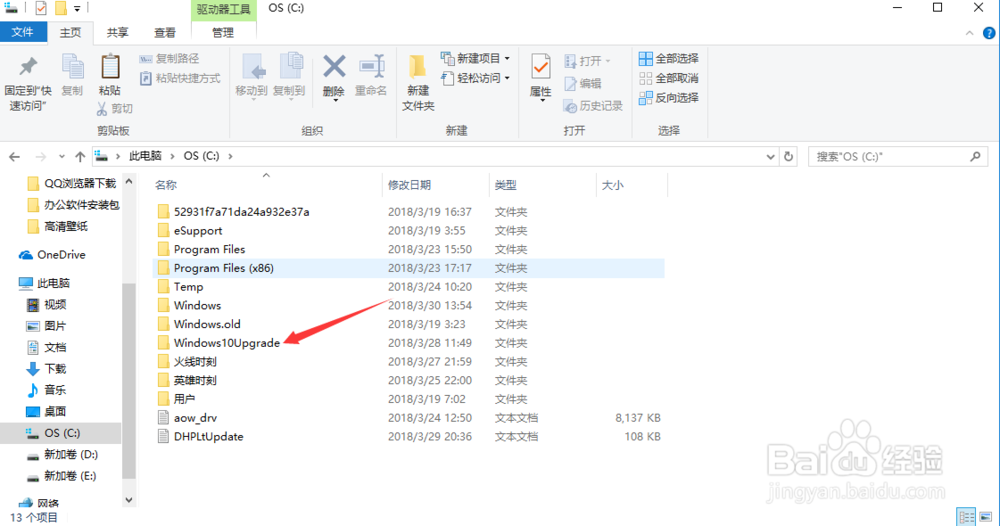The image size is (1000, 526).
Task: Switch to Details view icon
Action: click(x=967, y=516)
